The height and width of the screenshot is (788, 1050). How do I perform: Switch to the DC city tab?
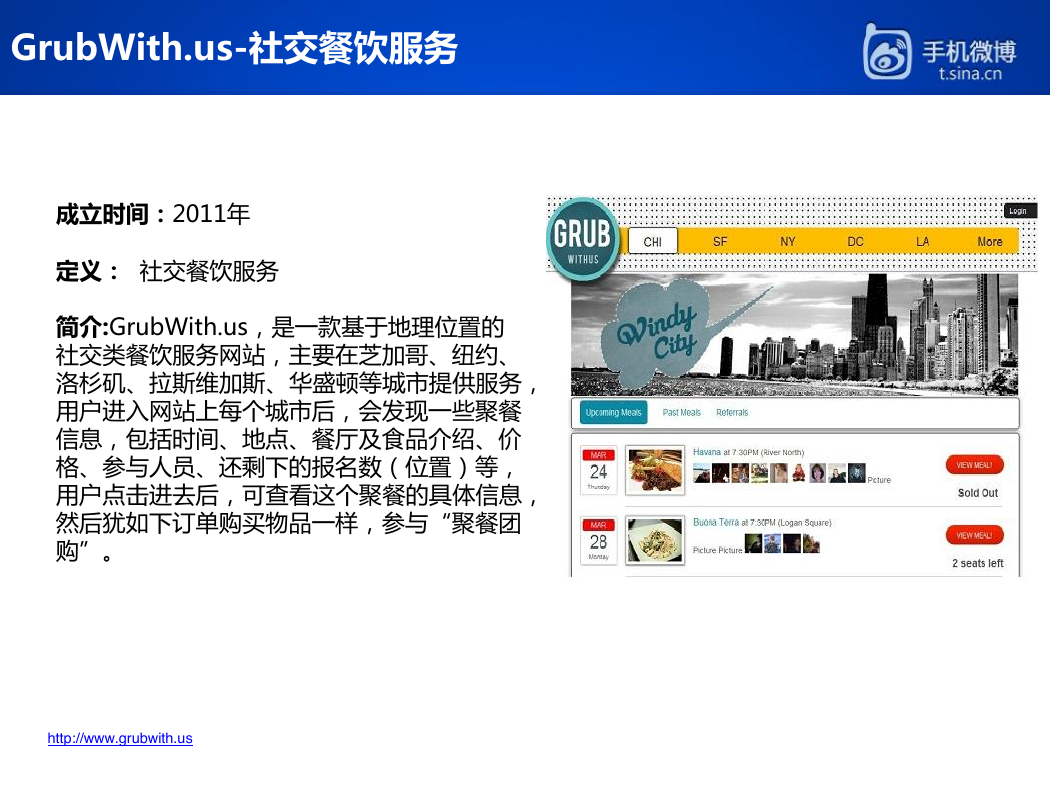[x=855, y=242]
